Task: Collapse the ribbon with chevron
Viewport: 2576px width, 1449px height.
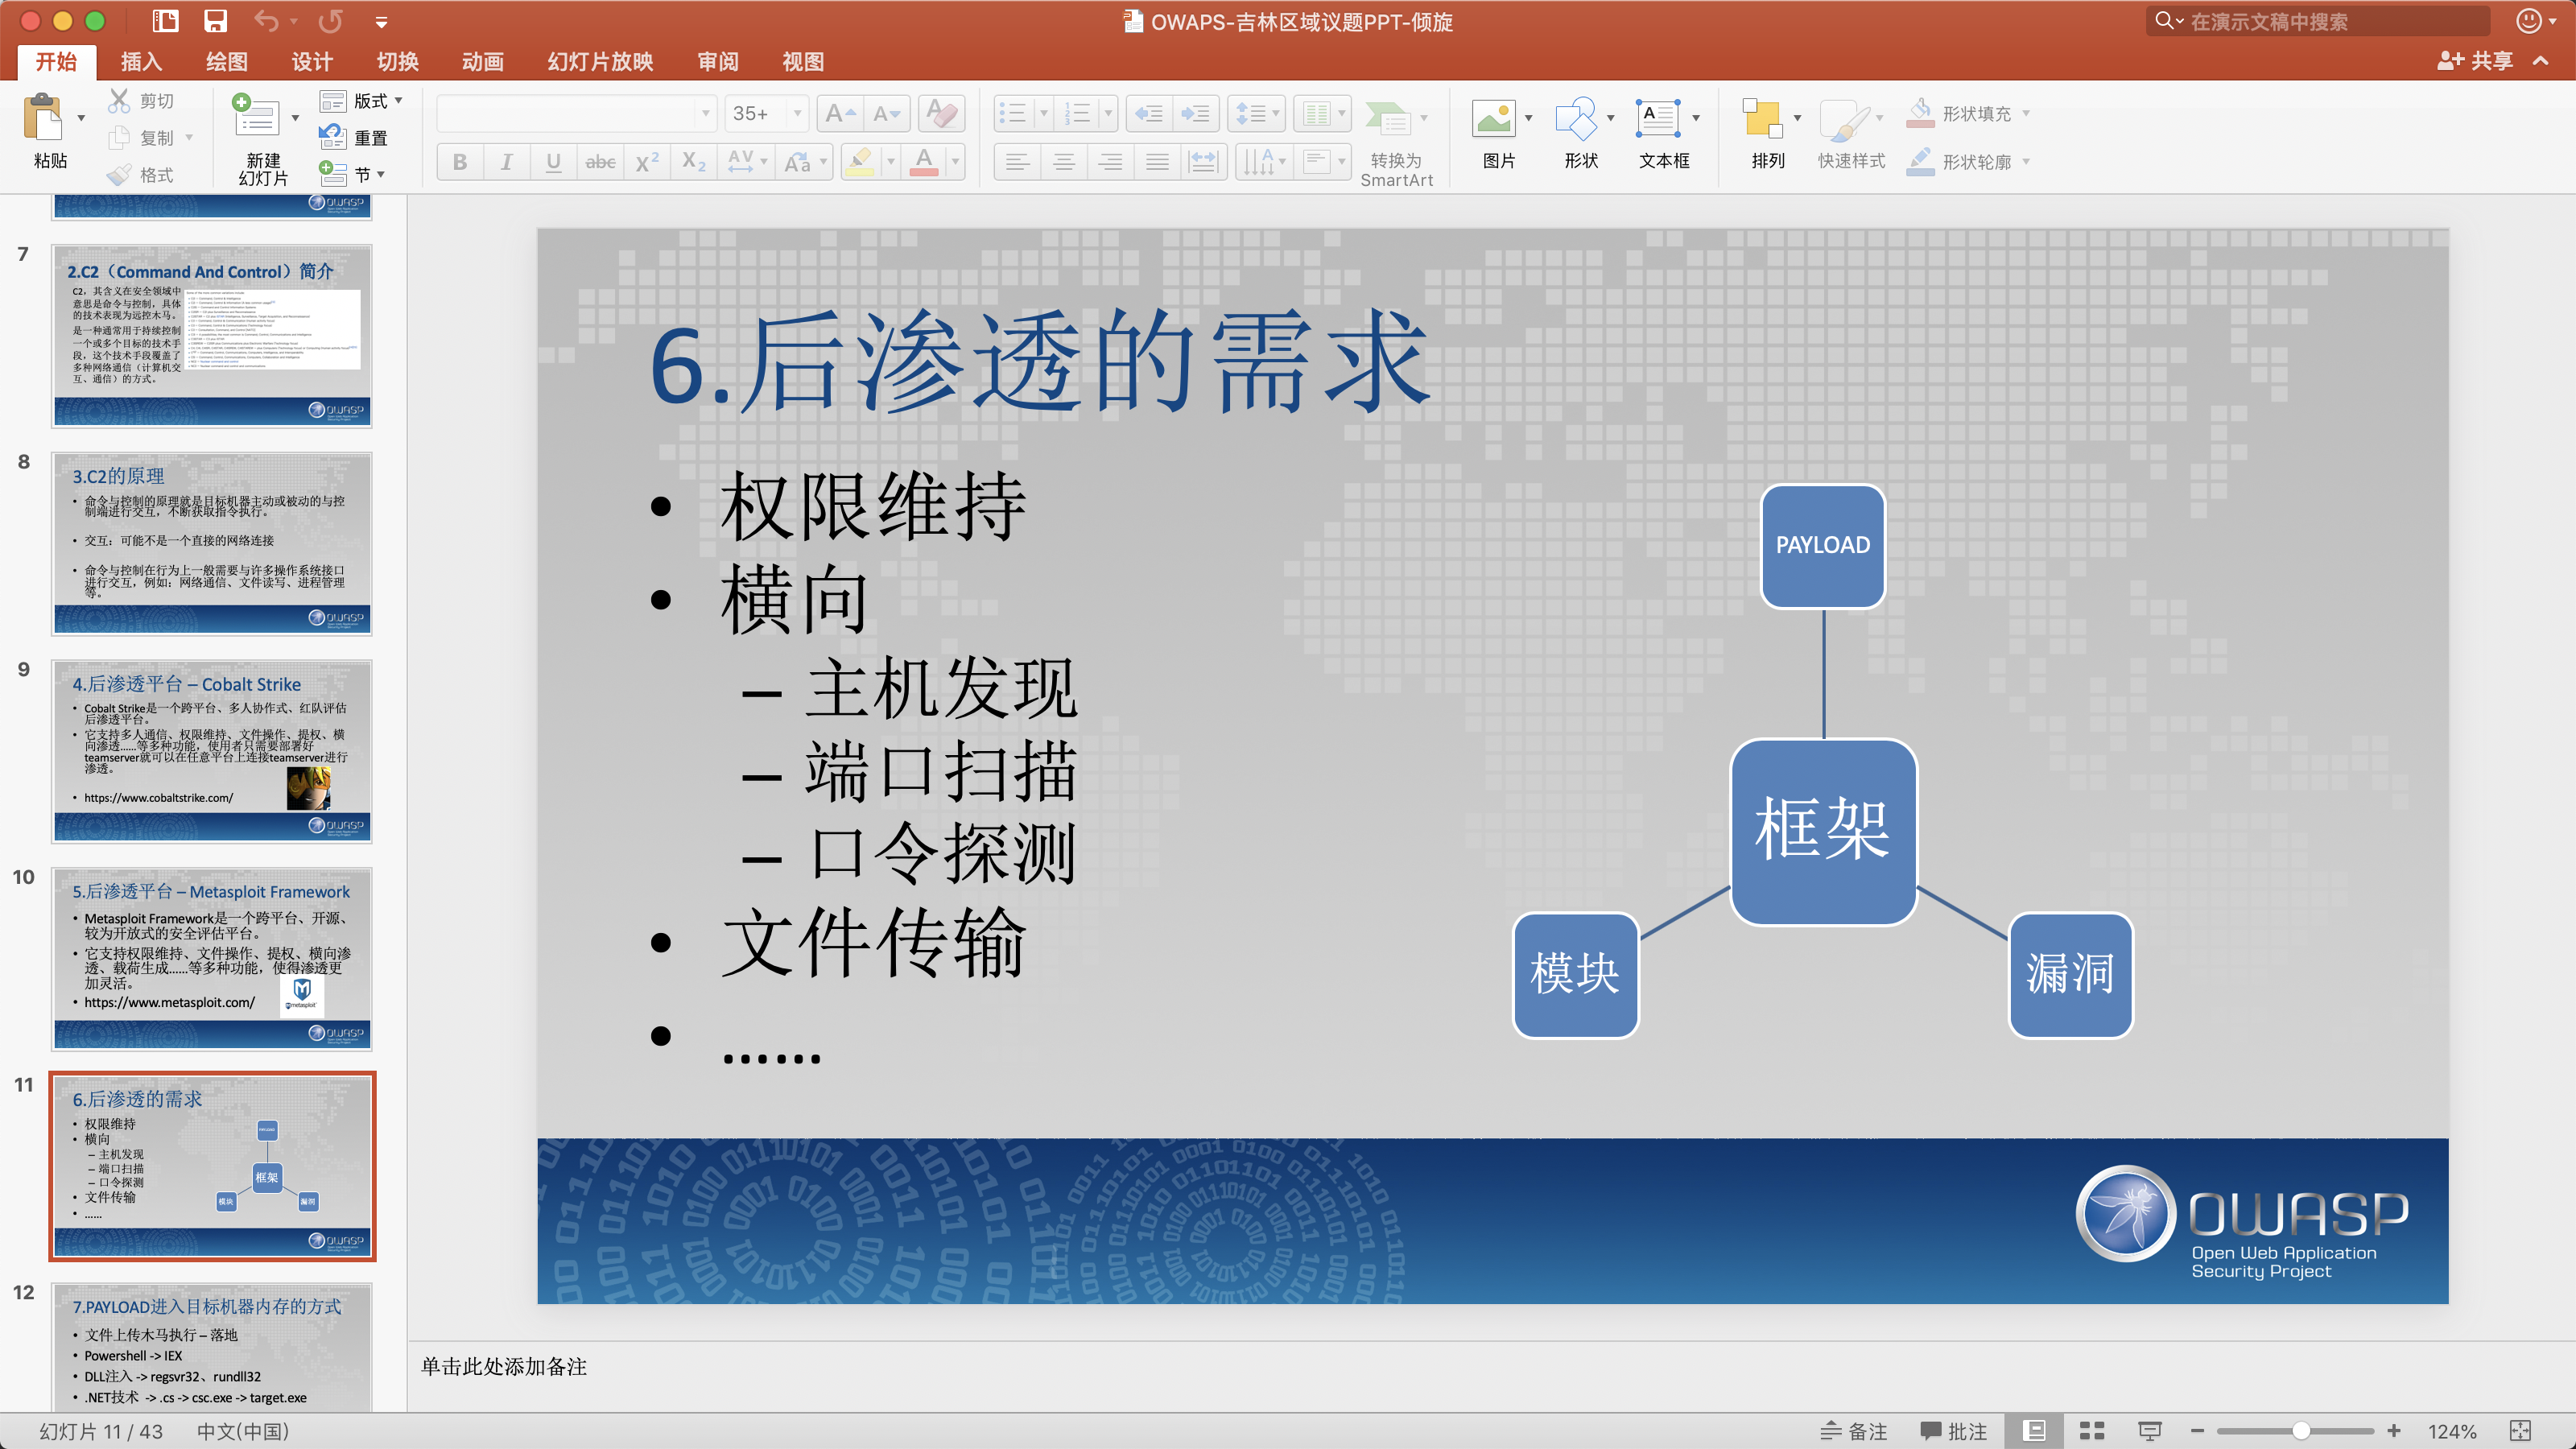Action: (2541, 61)
